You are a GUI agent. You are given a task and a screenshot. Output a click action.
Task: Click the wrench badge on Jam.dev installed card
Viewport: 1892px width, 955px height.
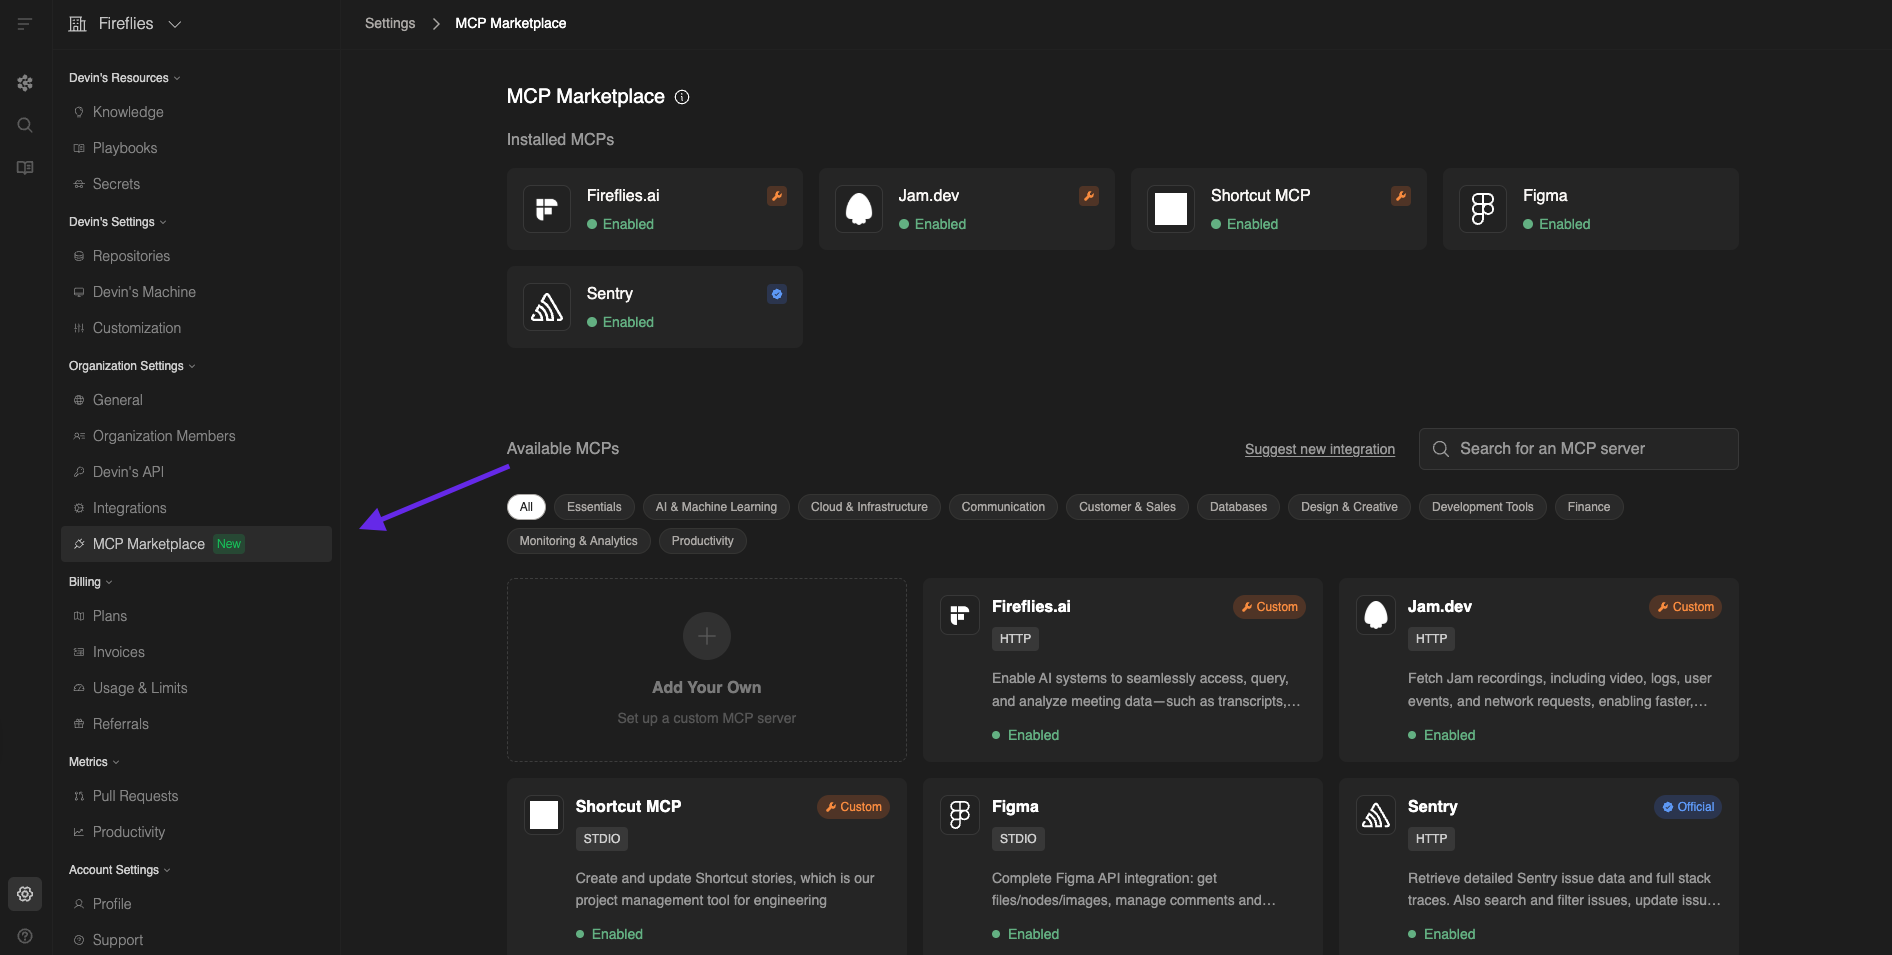point(1089,196)
